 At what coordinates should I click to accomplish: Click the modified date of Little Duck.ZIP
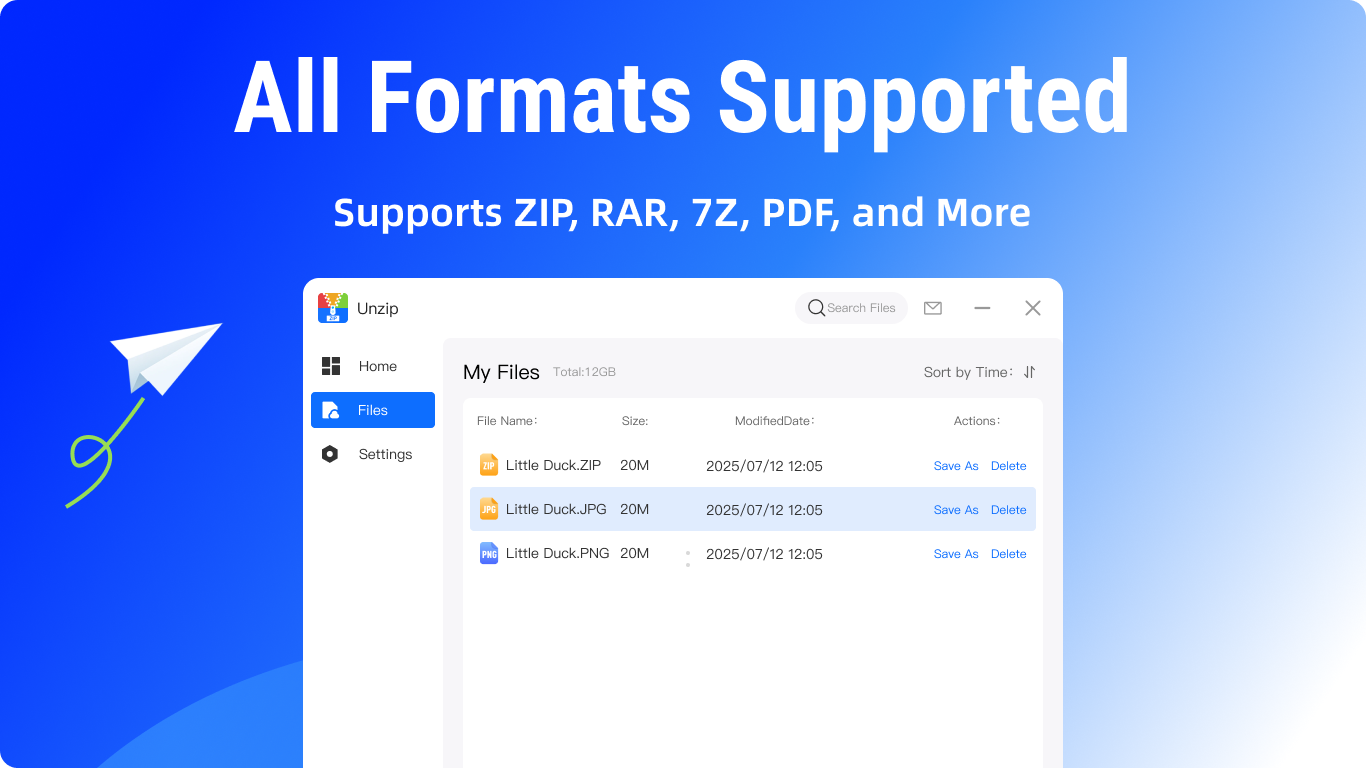click(764, 466)
